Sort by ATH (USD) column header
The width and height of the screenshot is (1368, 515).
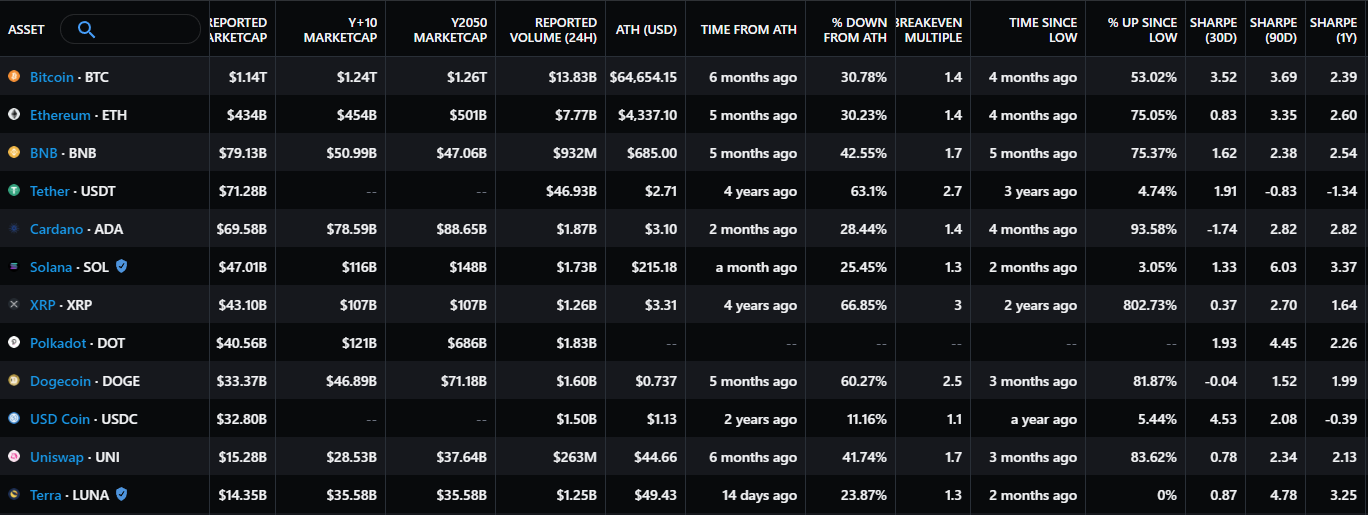click(646, 30)
